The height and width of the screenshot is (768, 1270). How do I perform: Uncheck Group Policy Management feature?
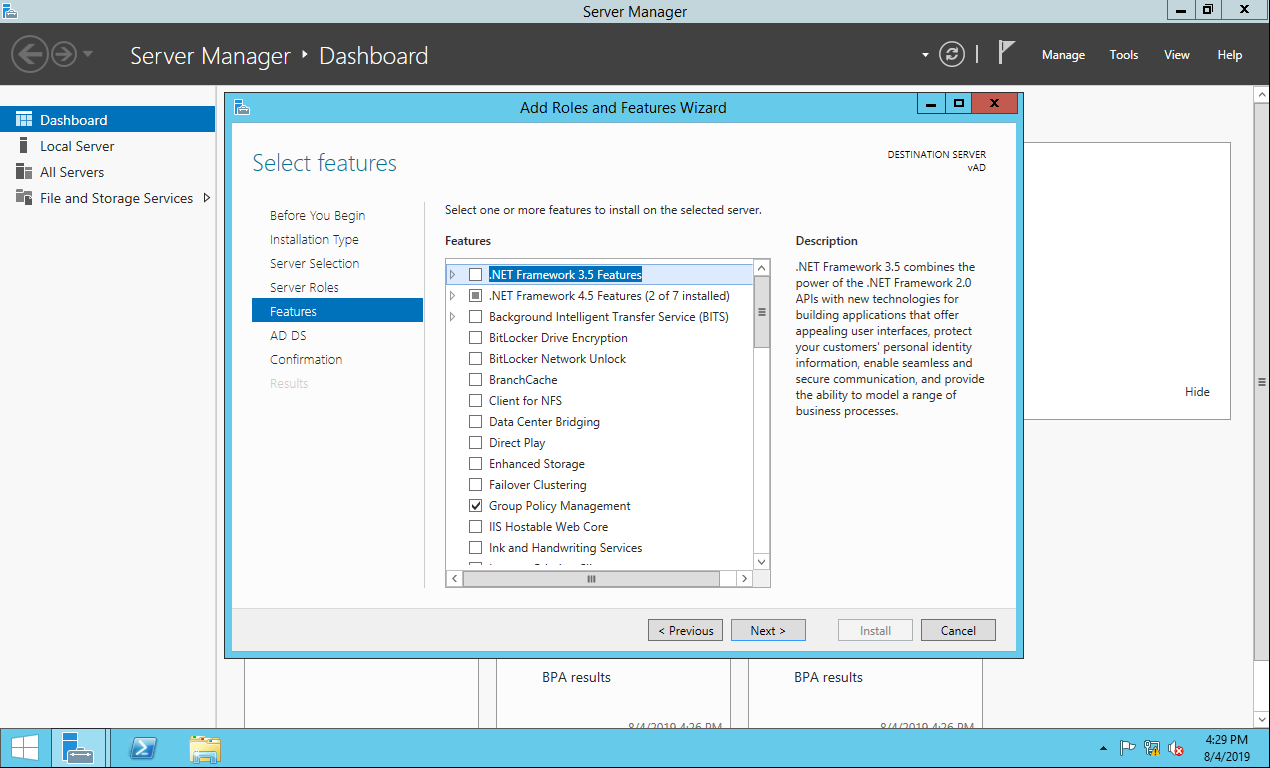click(475, 506)
